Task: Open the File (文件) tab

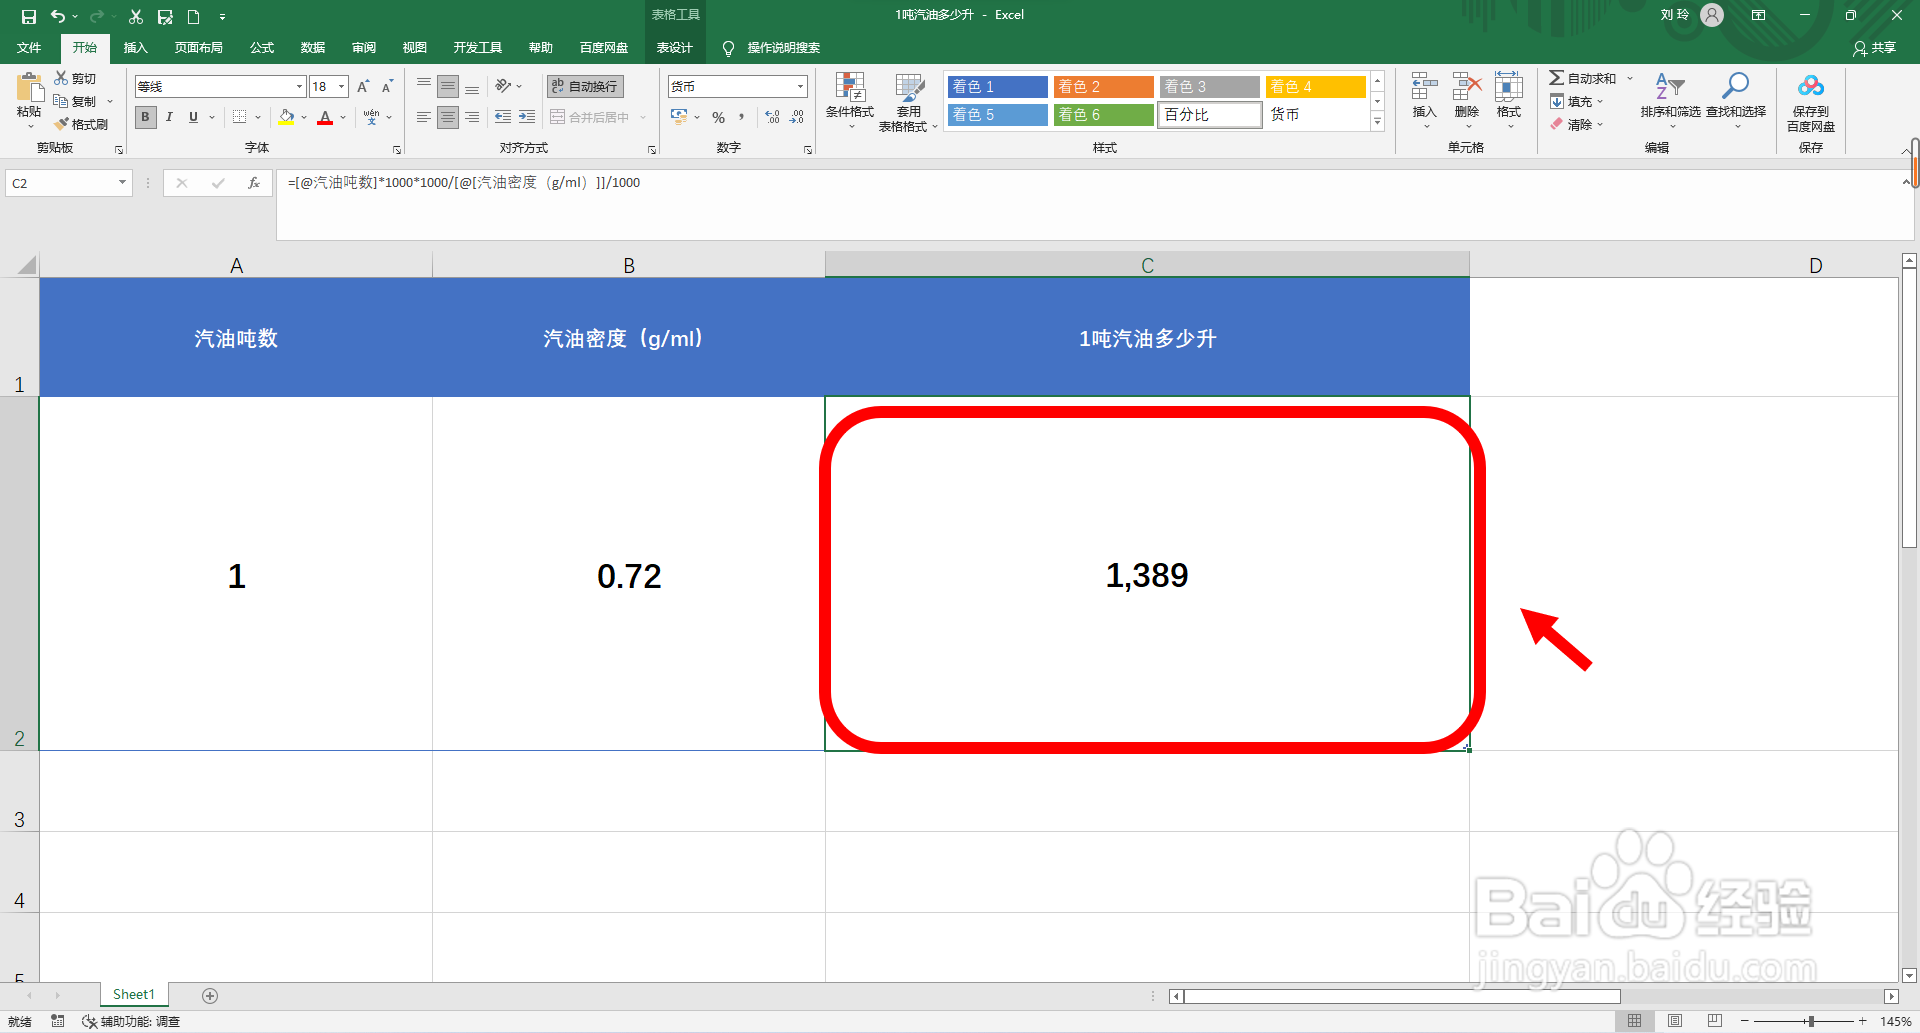Action: pos(29,48)
